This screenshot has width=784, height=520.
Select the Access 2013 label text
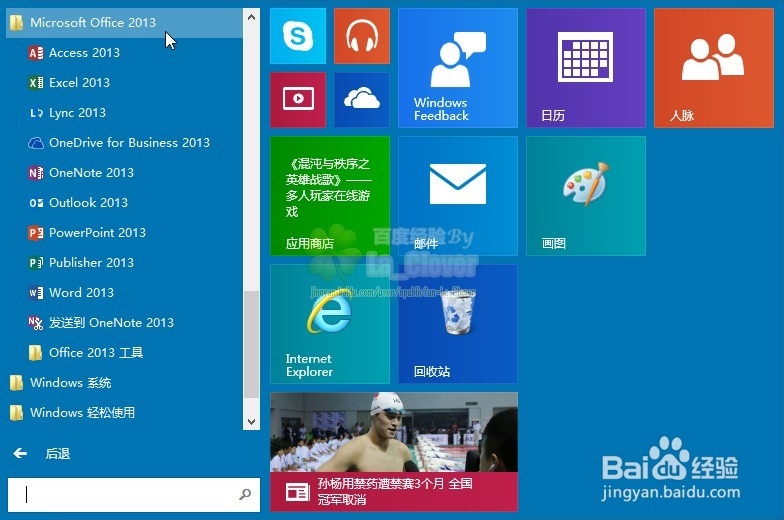click(x=84, y=52)
